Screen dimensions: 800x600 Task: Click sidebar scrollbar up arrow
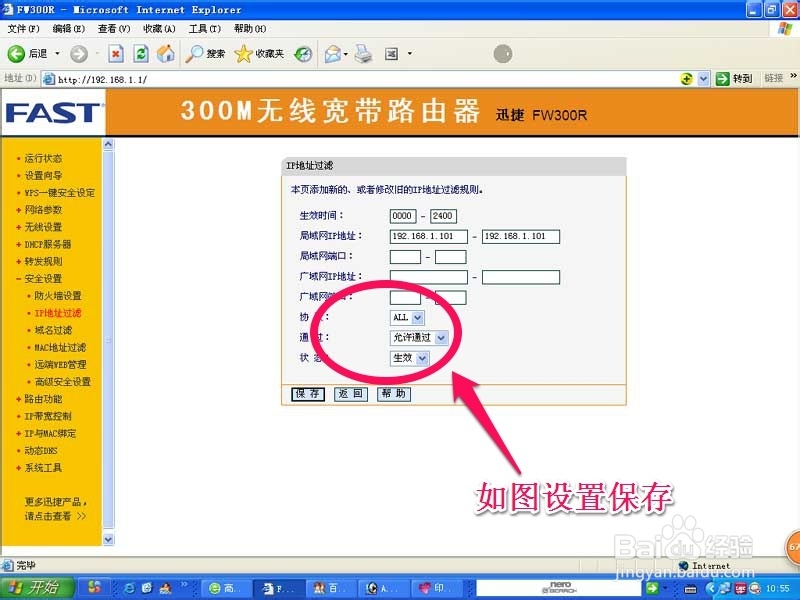point(108,144)
